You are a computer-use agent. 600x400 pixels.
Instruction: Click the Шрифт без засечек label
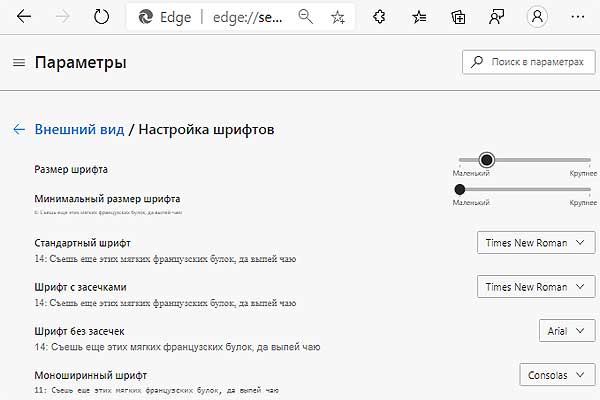79,331
